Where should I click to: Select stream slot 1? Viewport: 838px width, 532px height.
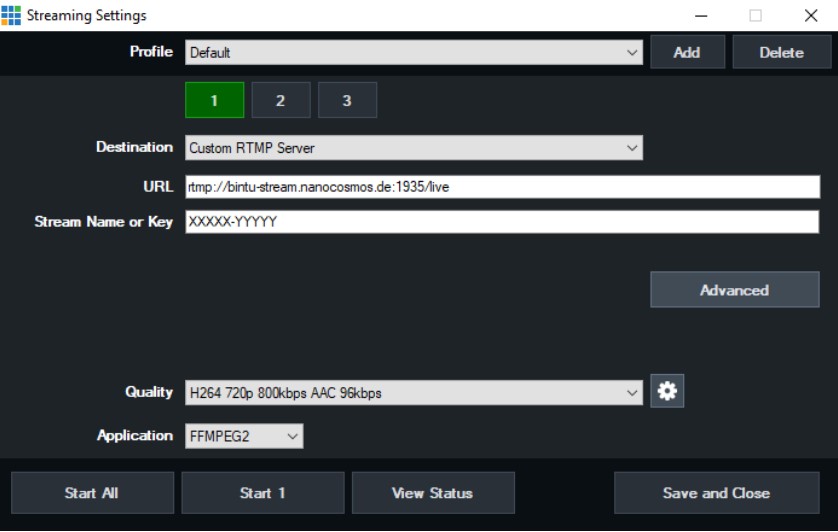[x=214, y=100]
